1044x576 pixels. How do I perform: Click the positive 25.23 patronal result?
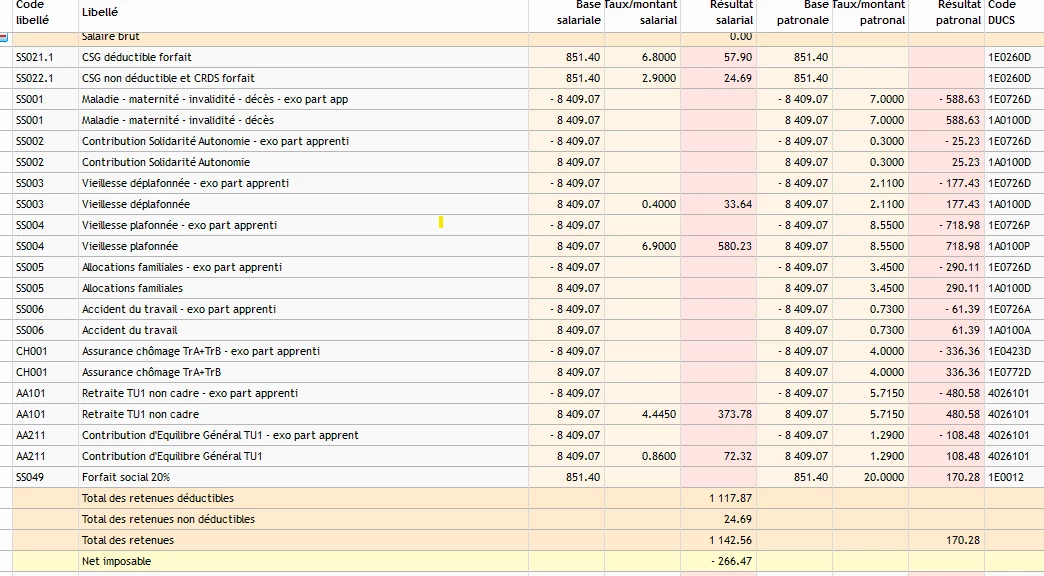coord(965,162)
